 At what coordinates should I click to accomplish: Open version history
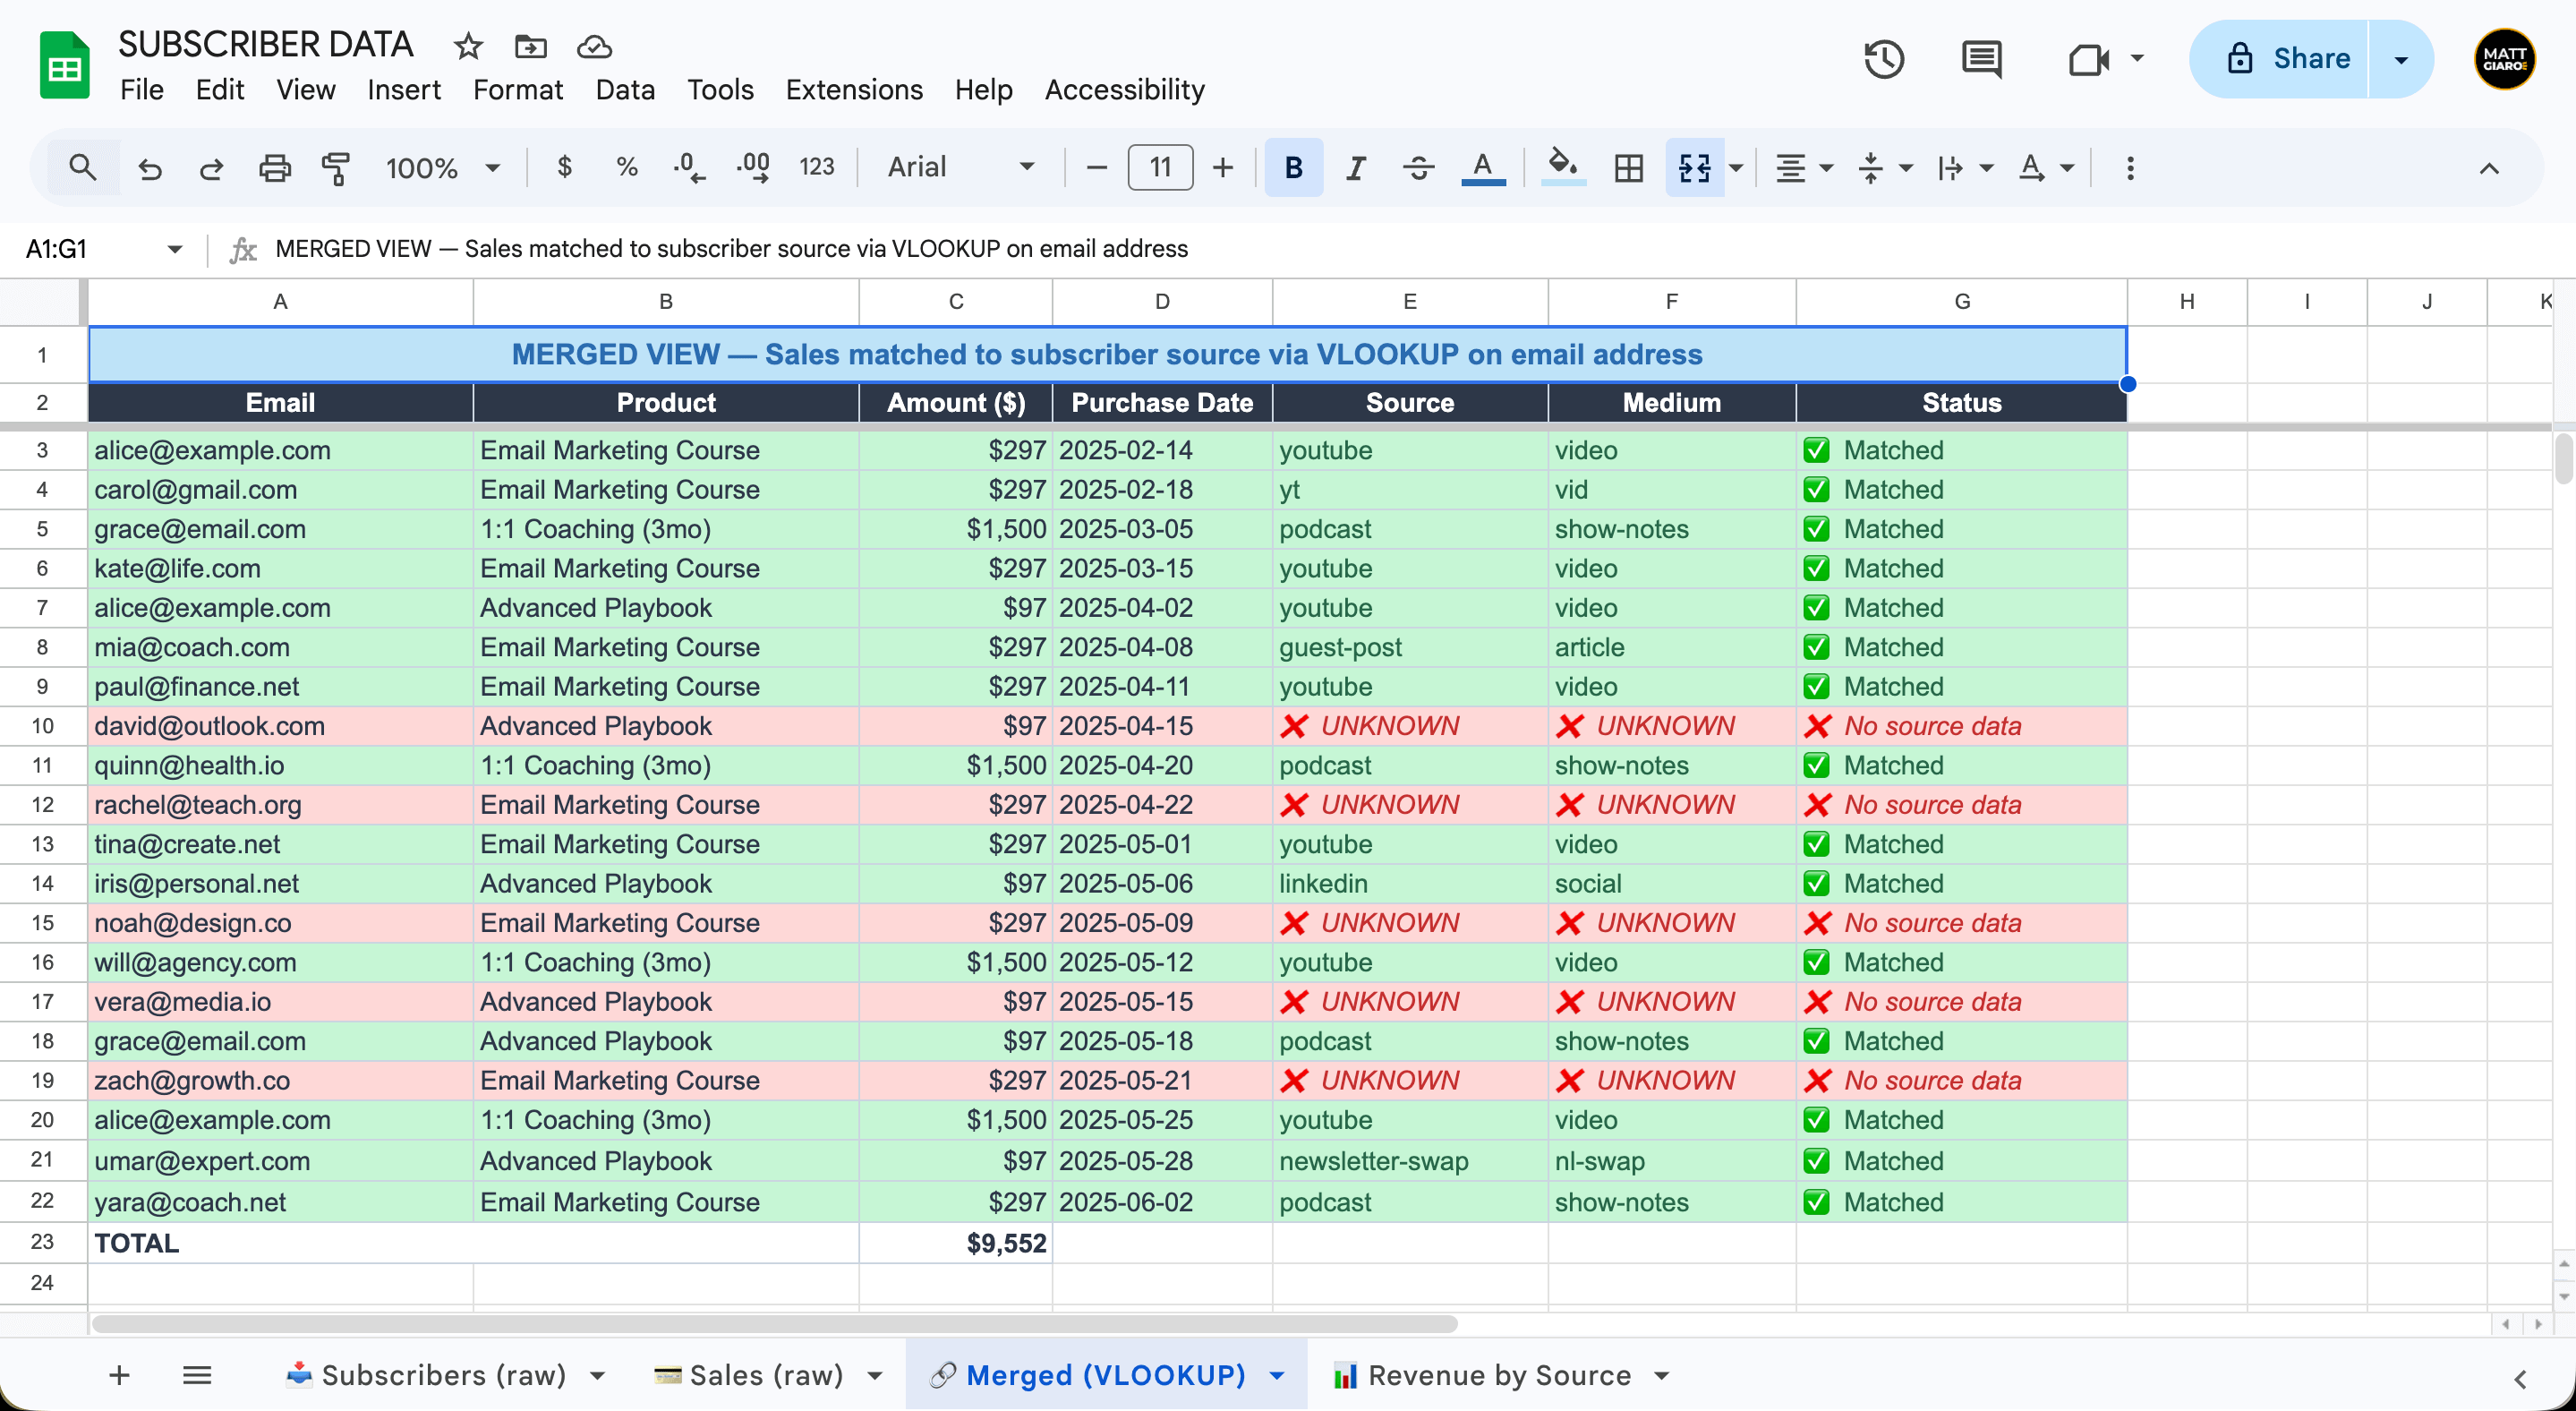tap(1885, 60)
